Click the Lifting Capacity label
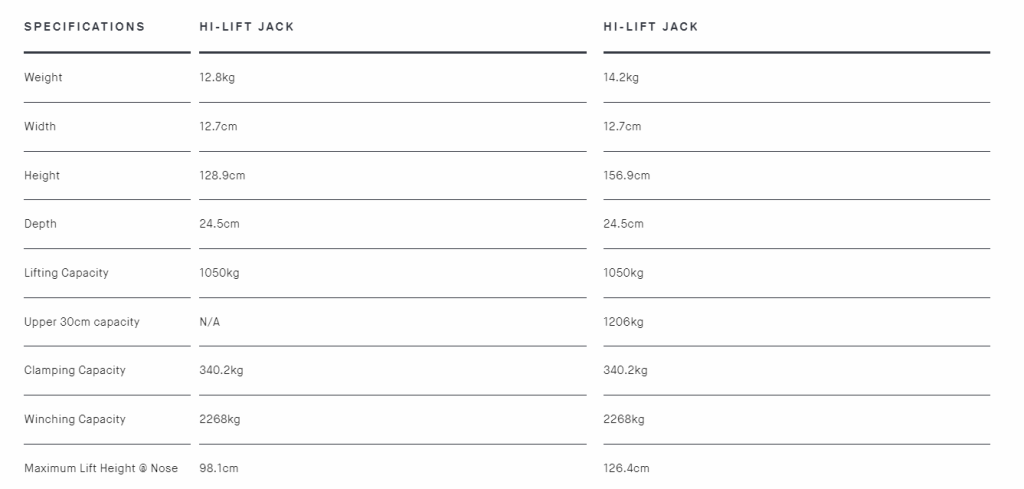The height and width of the screenshot is (489, 1024). pyautogui.click(x=66, y=273)
